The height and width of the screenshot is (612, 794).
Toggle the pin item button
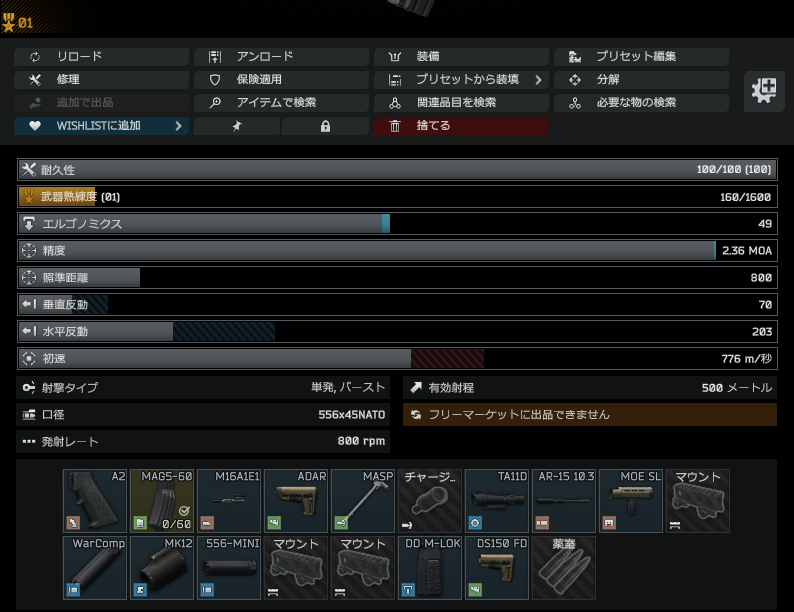pyautogui.click(x=237, y=126)
